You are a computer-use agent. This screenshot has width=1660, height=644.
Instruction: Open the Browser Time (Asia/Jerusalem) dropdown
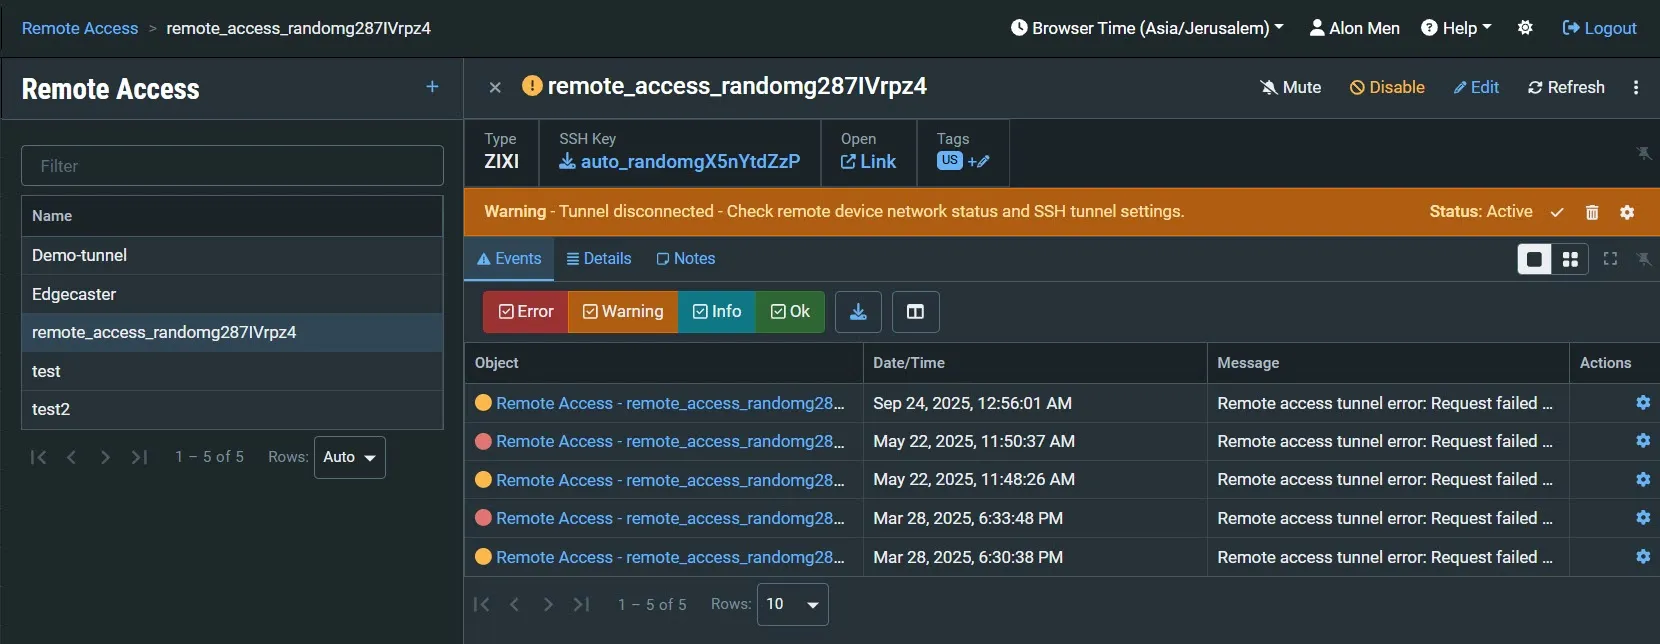[1147, 28]
